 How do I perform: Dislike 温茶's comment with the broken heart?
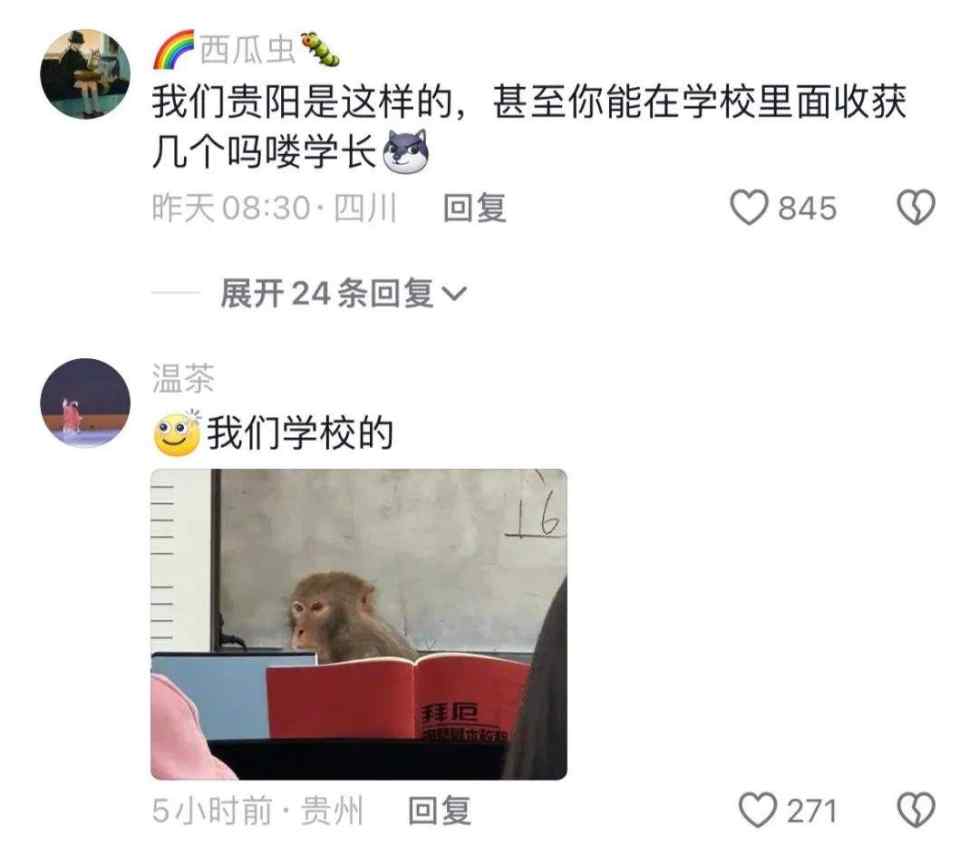pyautogui.click(x=916, y=810)
